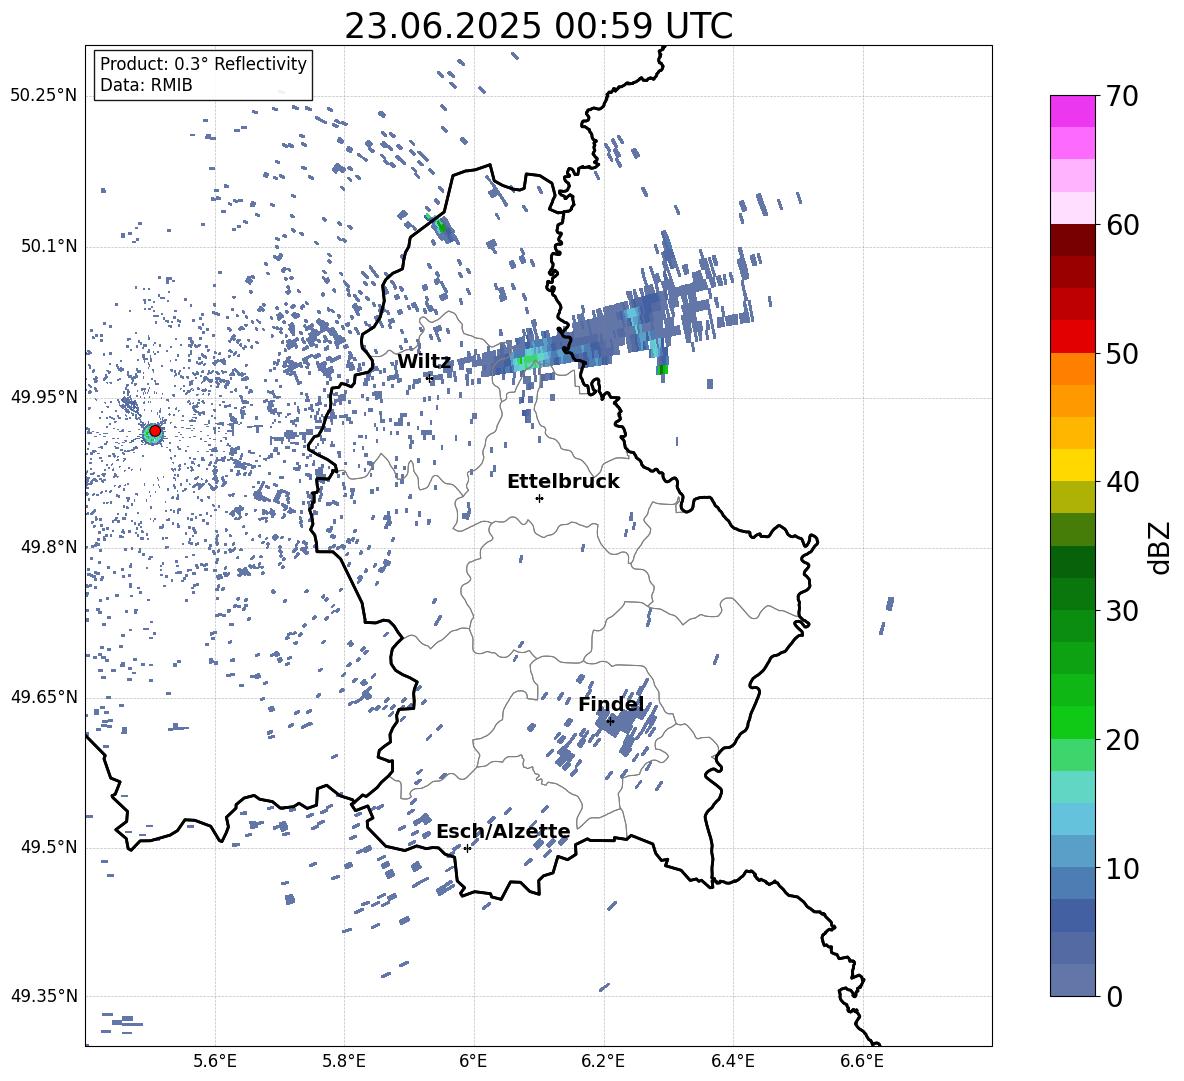Click the 10 tick on the colorbar
Image resolution: width=1184 pixels, height=1081 pixels.
click(1122, 868)
